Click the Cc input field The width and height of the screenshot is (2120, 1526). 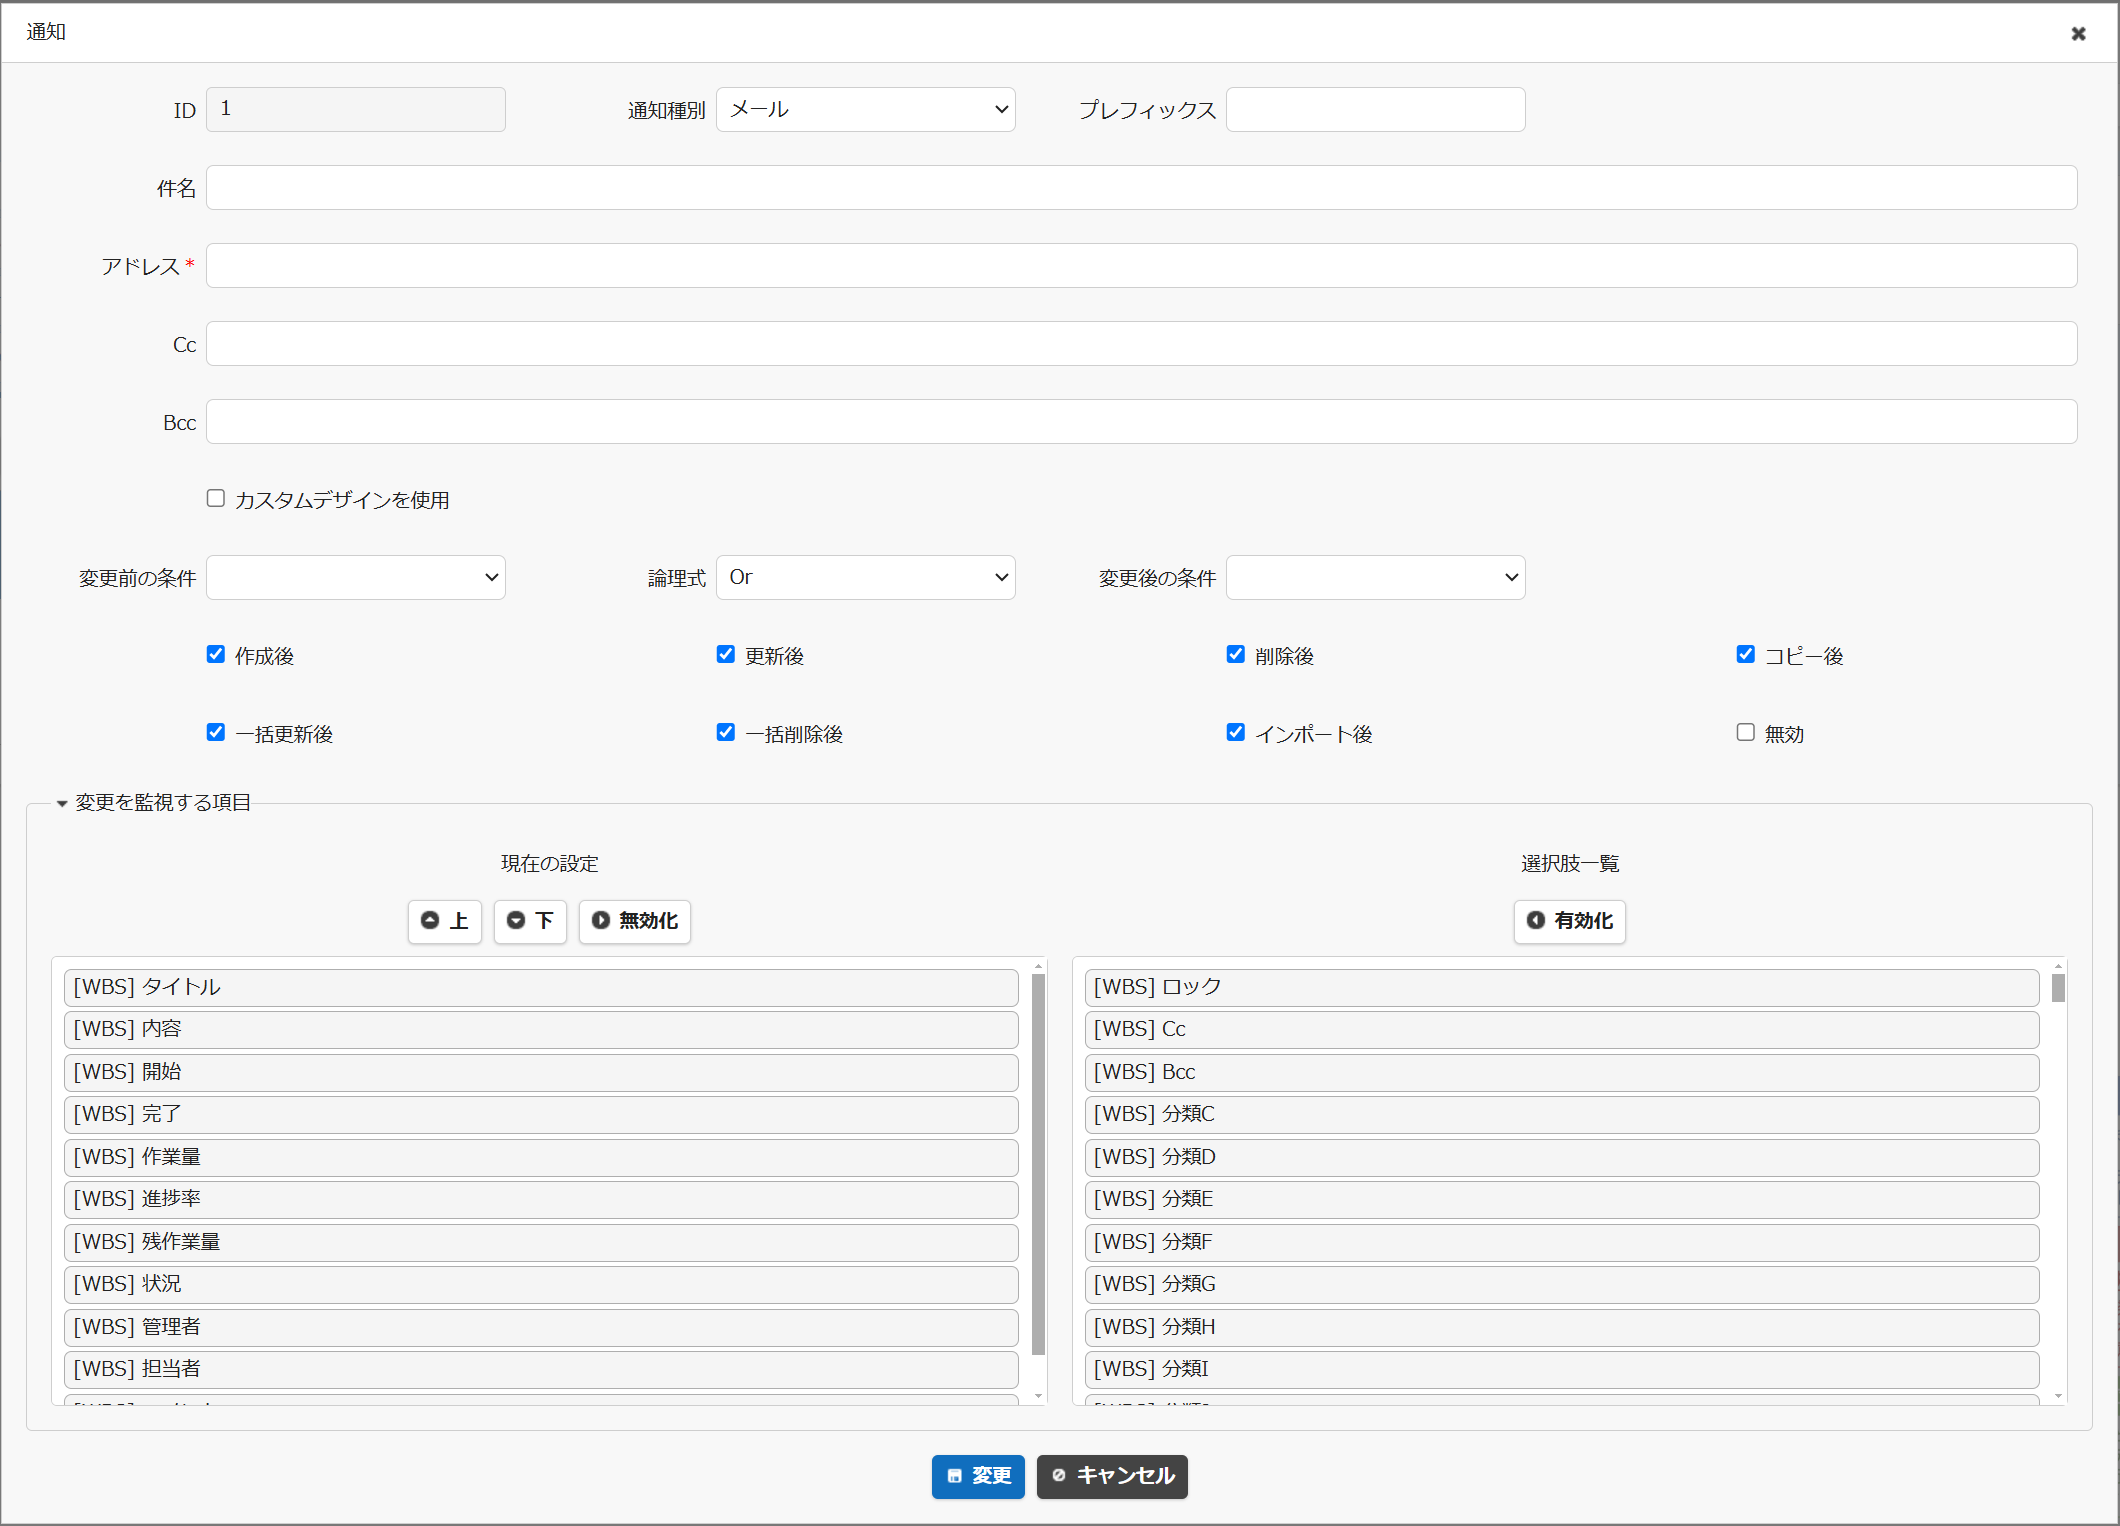[x=1142, y=343]
